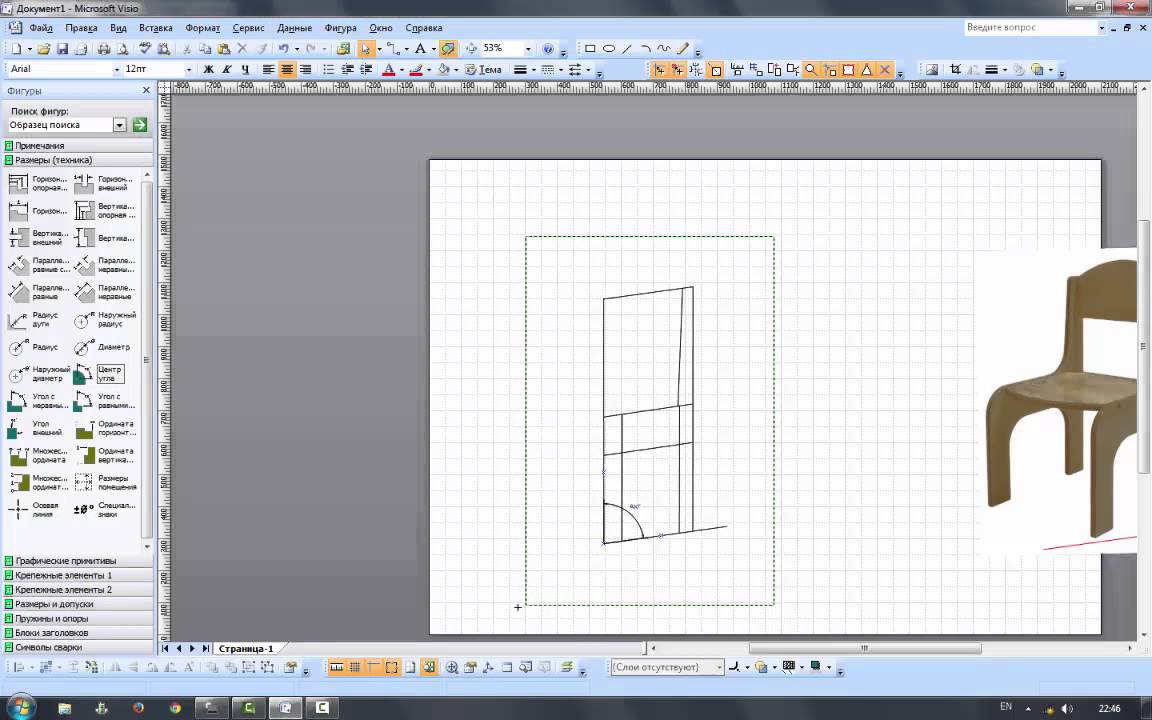Open the Примечания stencil title
The image size is (1152, 720).
[x=78, y=145]
